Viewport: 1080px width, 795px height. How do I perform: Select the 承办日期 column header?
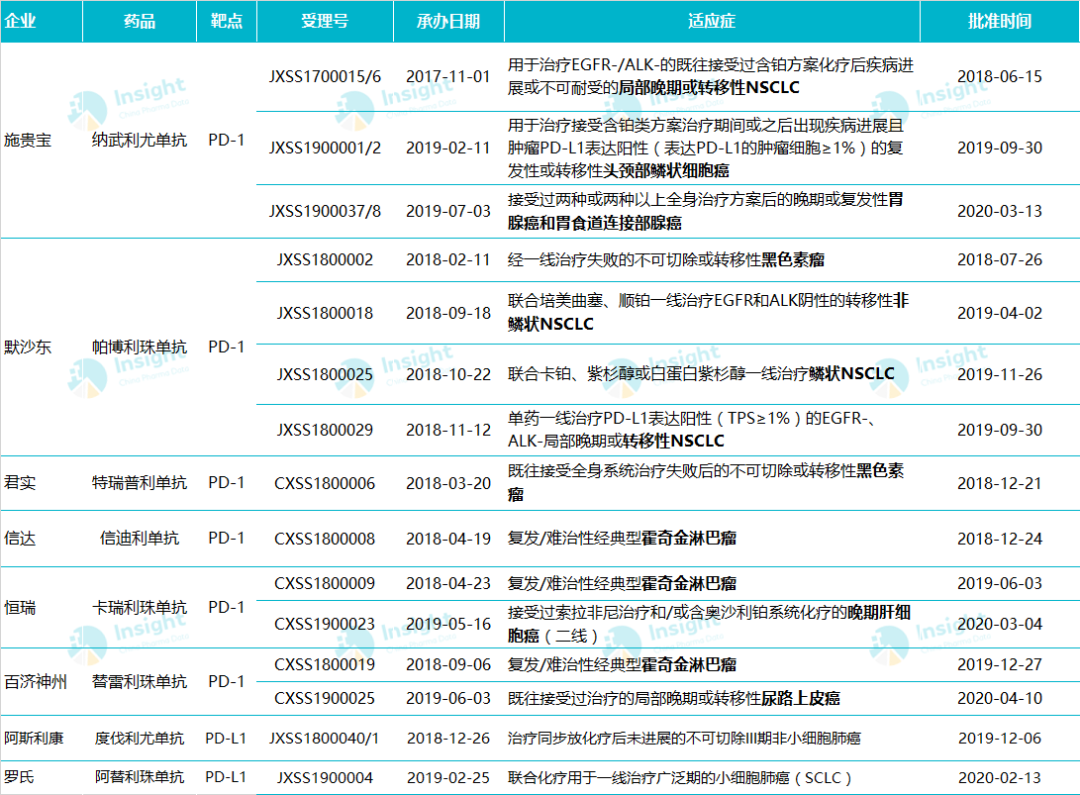pyautogui.click(x=448, y=21)
